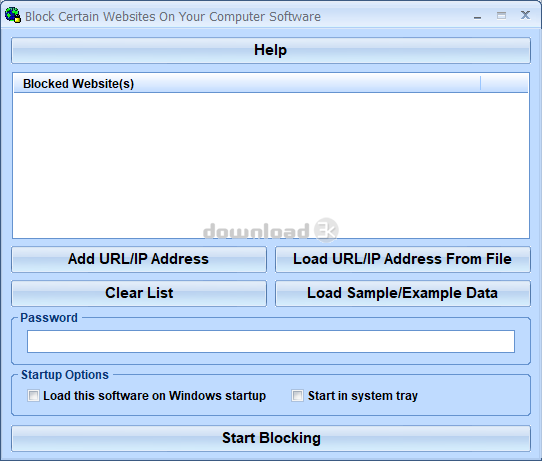Image resolution: width=542 pixels, height=461 pixels.
Task: Click inside the empty blocked websites list
Action: [x=271, y=165]
